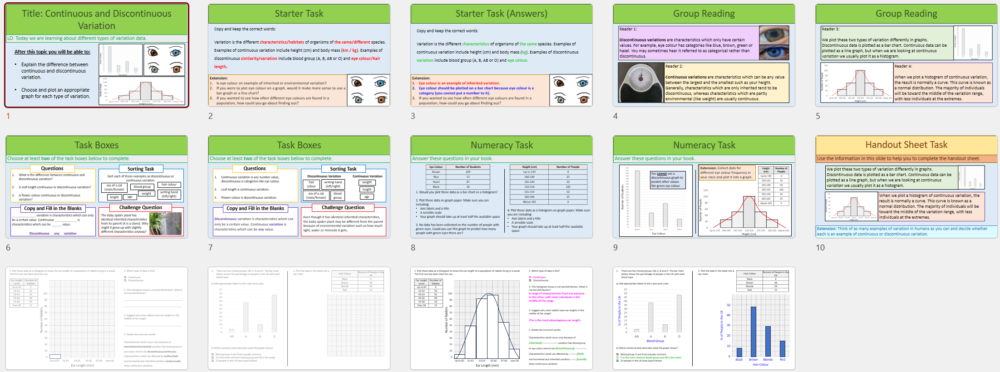
Task: Click slide number 10 label
Action: point(820,248)
